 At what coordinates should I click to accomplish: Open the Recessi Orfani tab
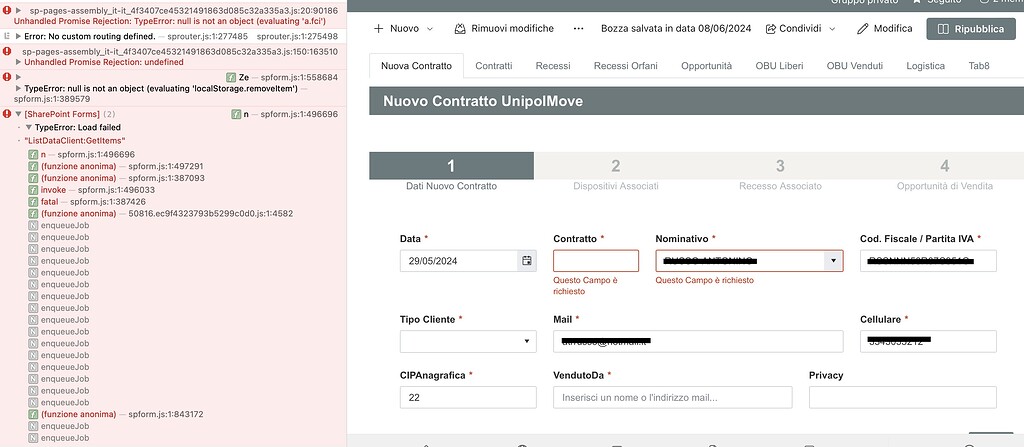626,66
